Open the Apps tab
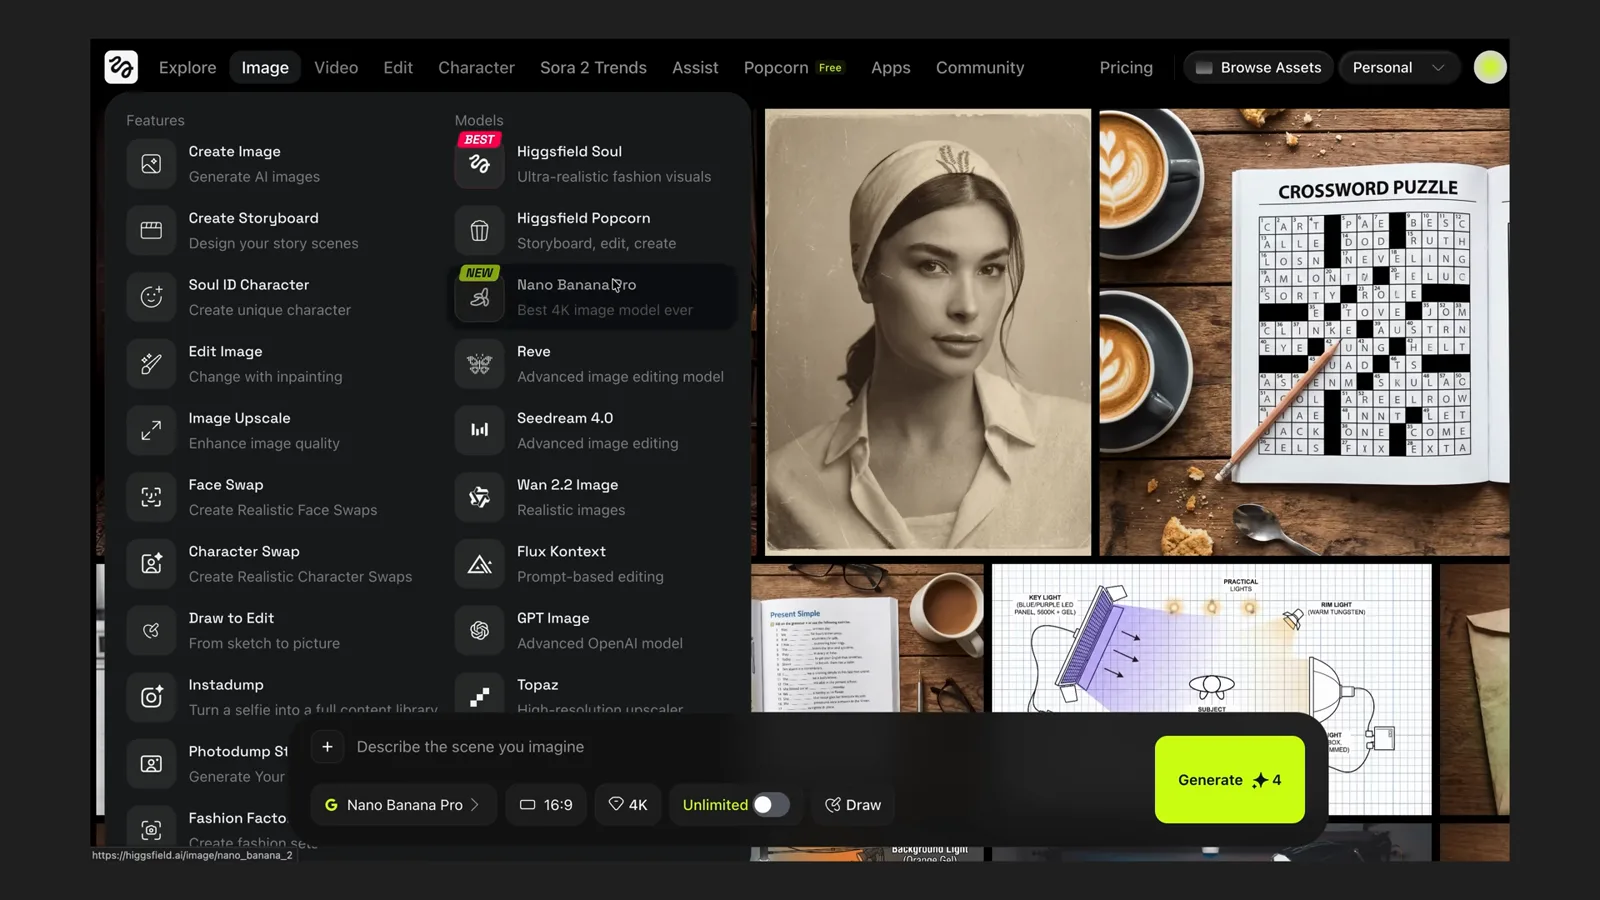This screenshot has width=1600, height=900. (890, 67)
